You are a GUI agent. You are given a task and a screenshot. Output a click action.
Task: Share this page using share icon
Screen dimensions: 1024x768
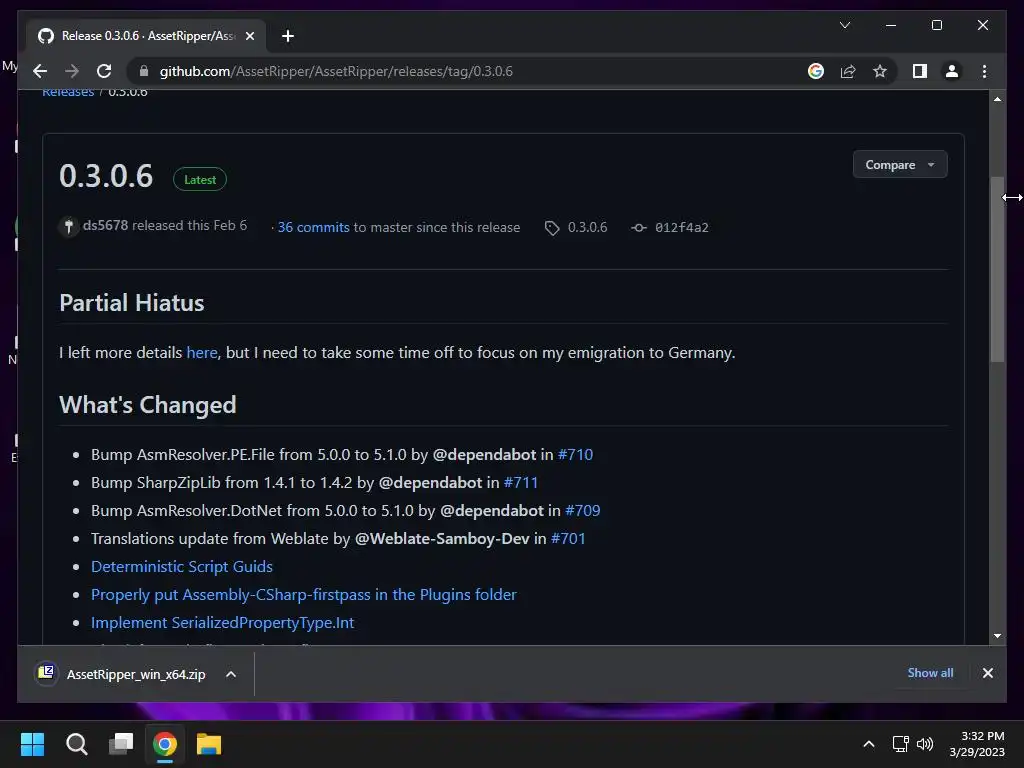pyautogui.click(x=848, y=71)
